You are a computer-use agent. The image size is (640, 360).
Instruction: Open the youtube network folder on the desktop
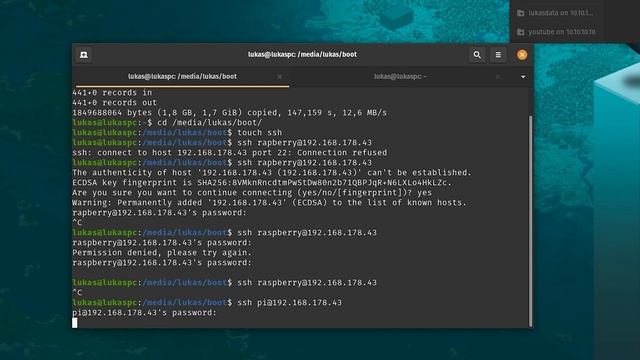[x=556, y=32]
